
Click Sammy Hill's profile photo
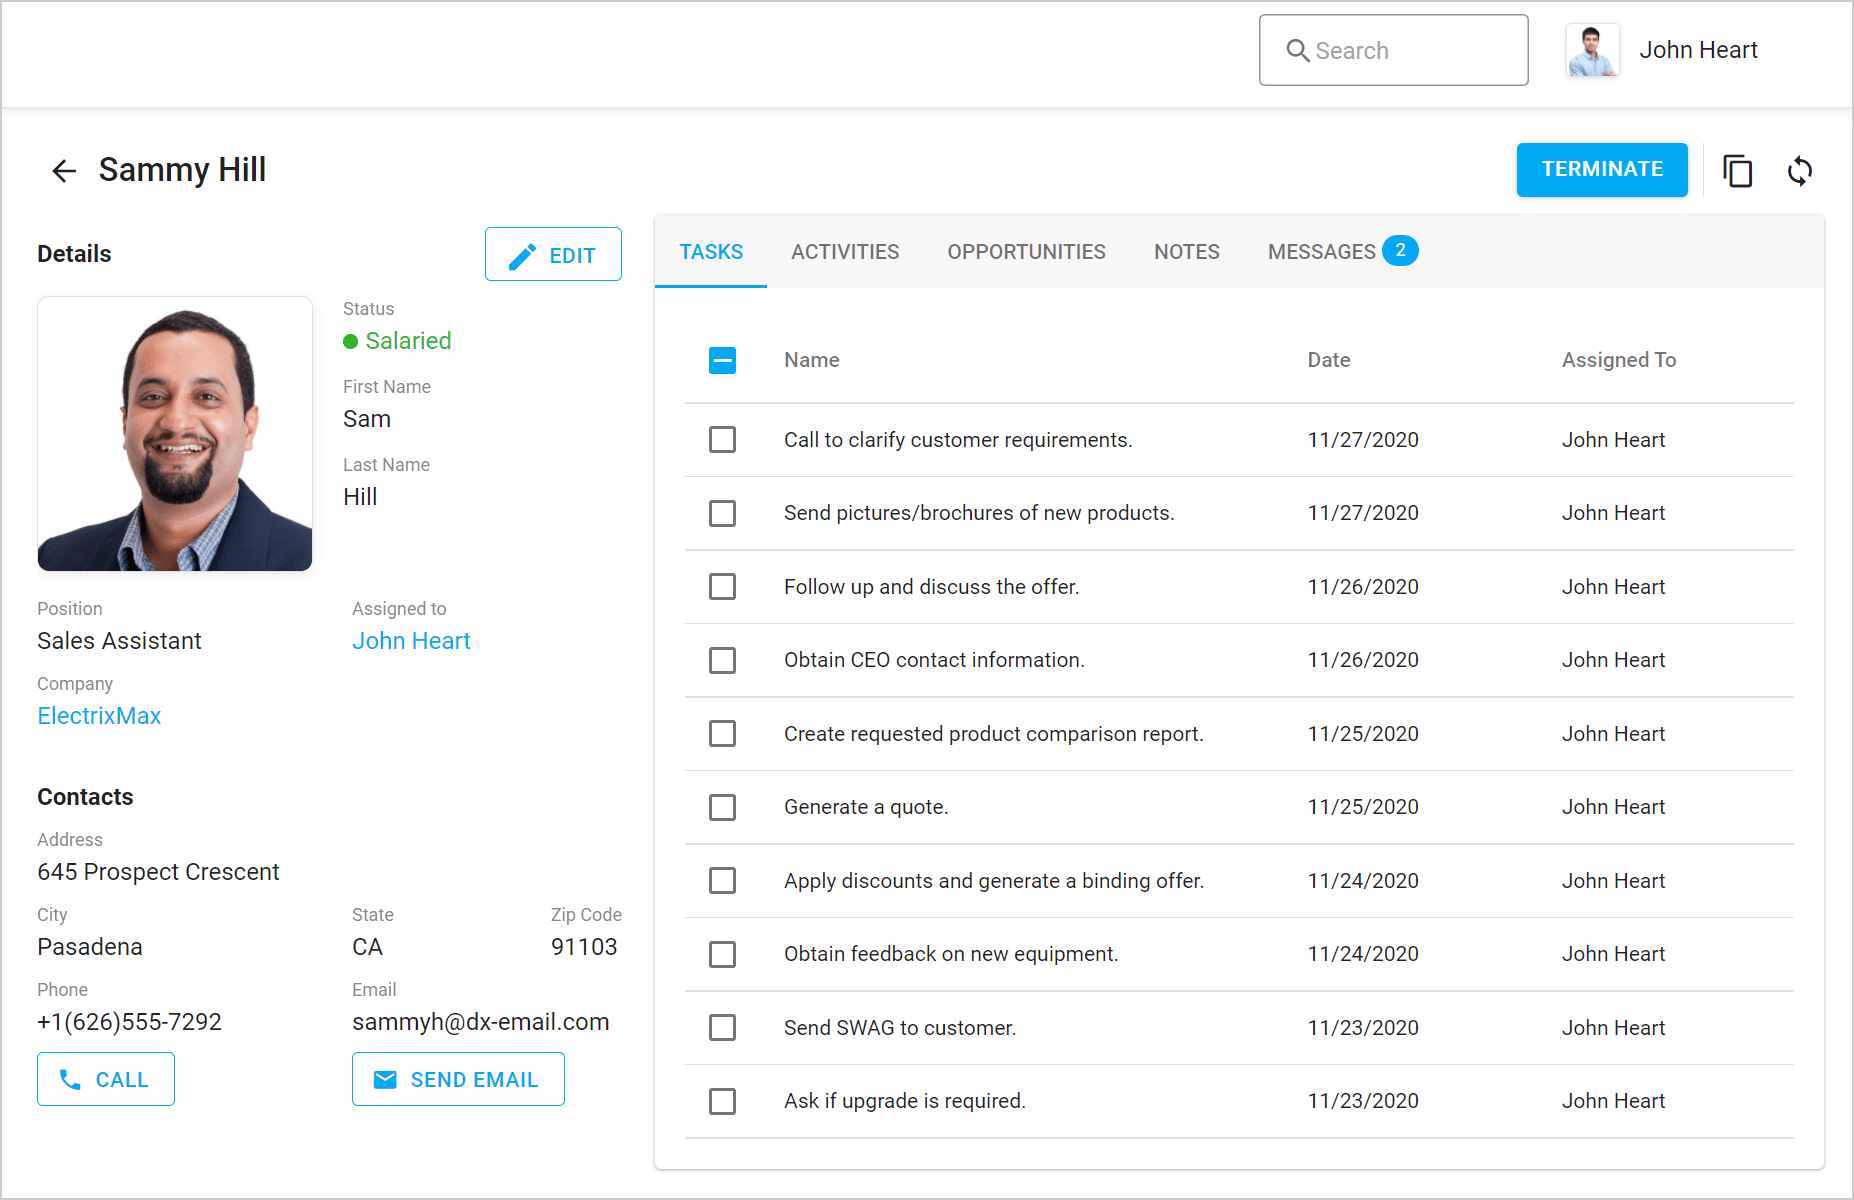click(x=174, y=433)
